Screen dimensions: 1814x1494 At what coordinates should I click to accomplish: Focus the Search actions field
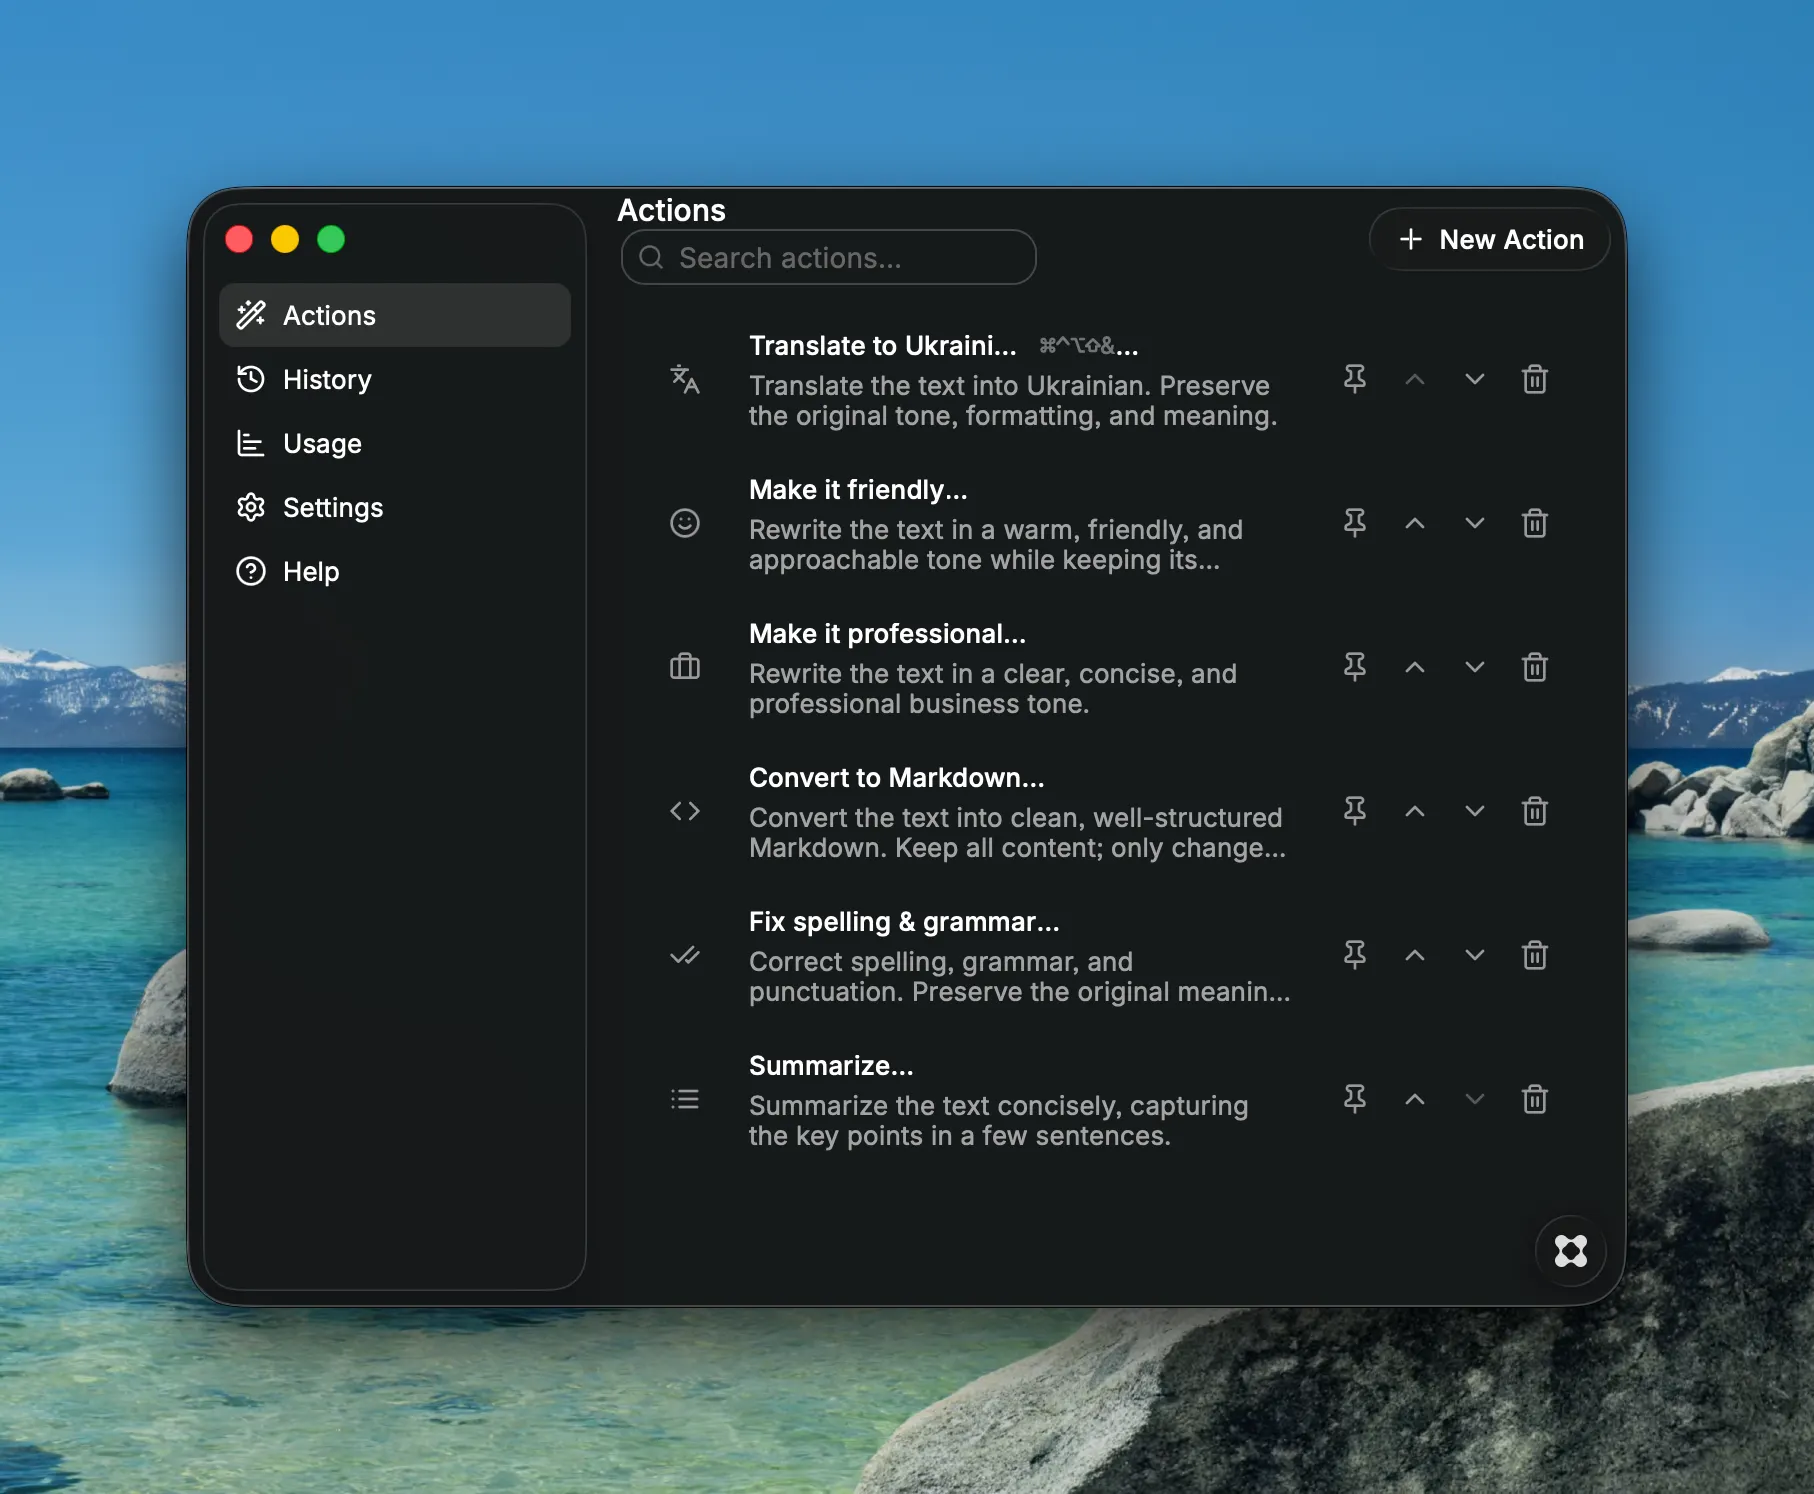[x=828, y=257]
